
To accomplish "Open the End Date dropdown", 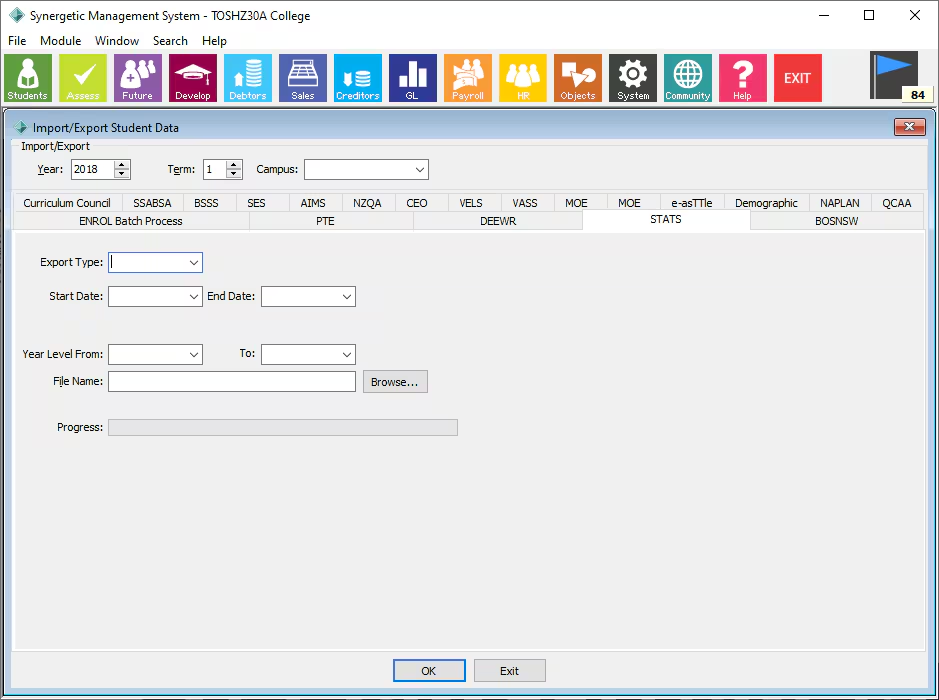I will pyautogui.click(x=347, y=296).
